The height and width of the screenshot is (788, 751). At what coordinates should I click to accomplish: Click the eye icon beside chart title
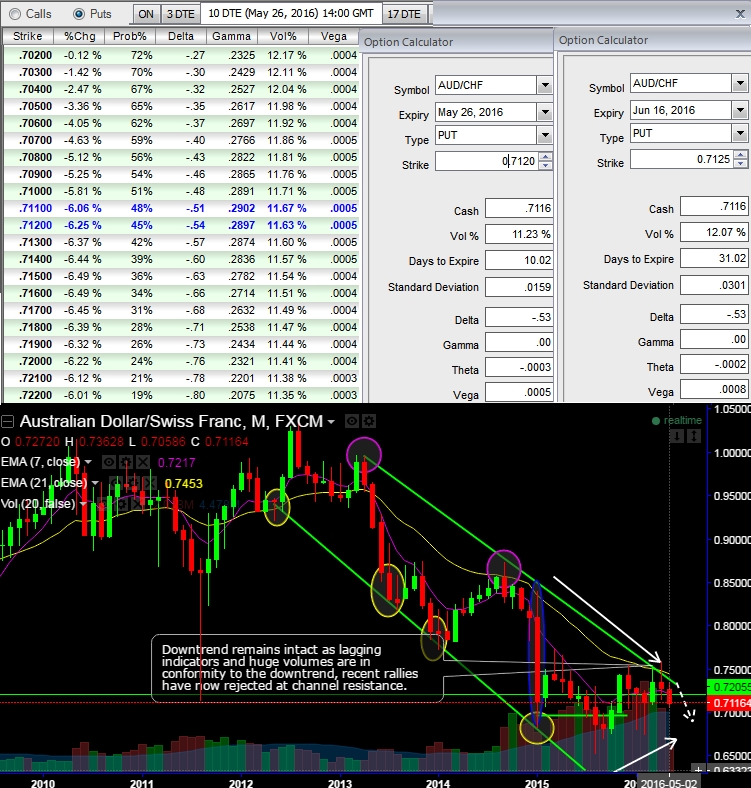point(351,422)
